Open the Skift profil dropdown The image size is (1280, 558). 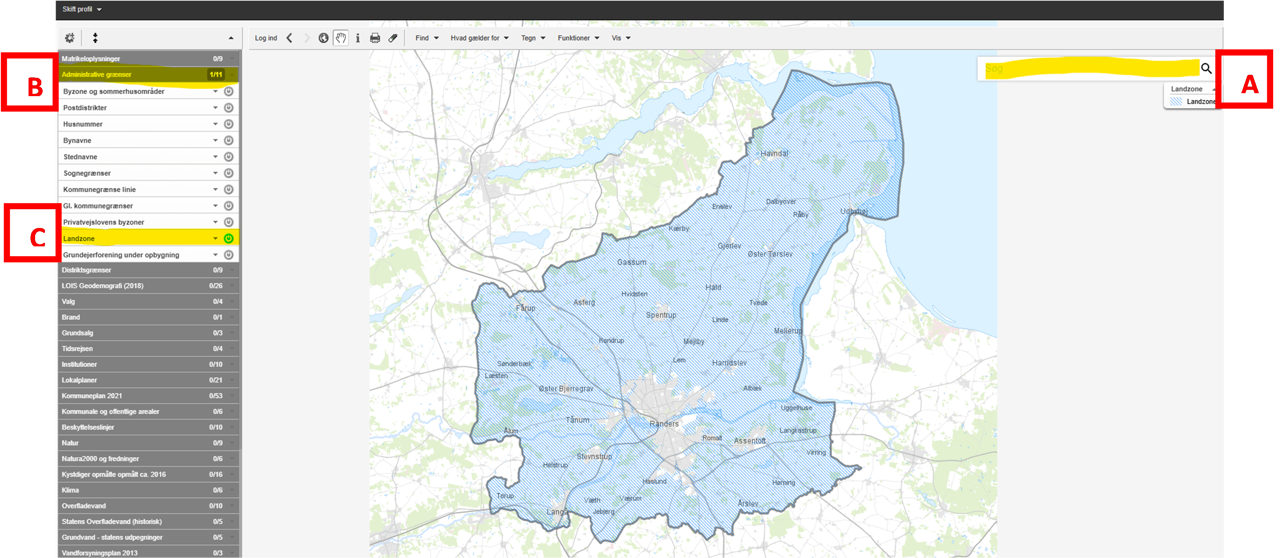pyautogui.click(x=82, y=9)
